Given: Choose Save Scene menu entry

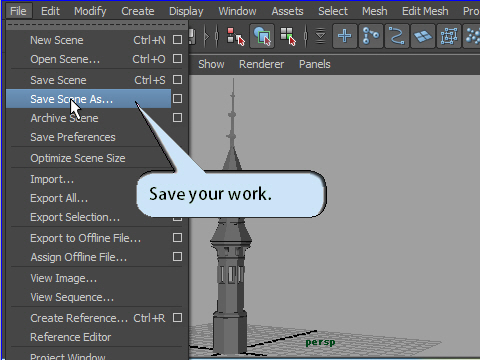Looking at the screenshot, I should 89,80.
